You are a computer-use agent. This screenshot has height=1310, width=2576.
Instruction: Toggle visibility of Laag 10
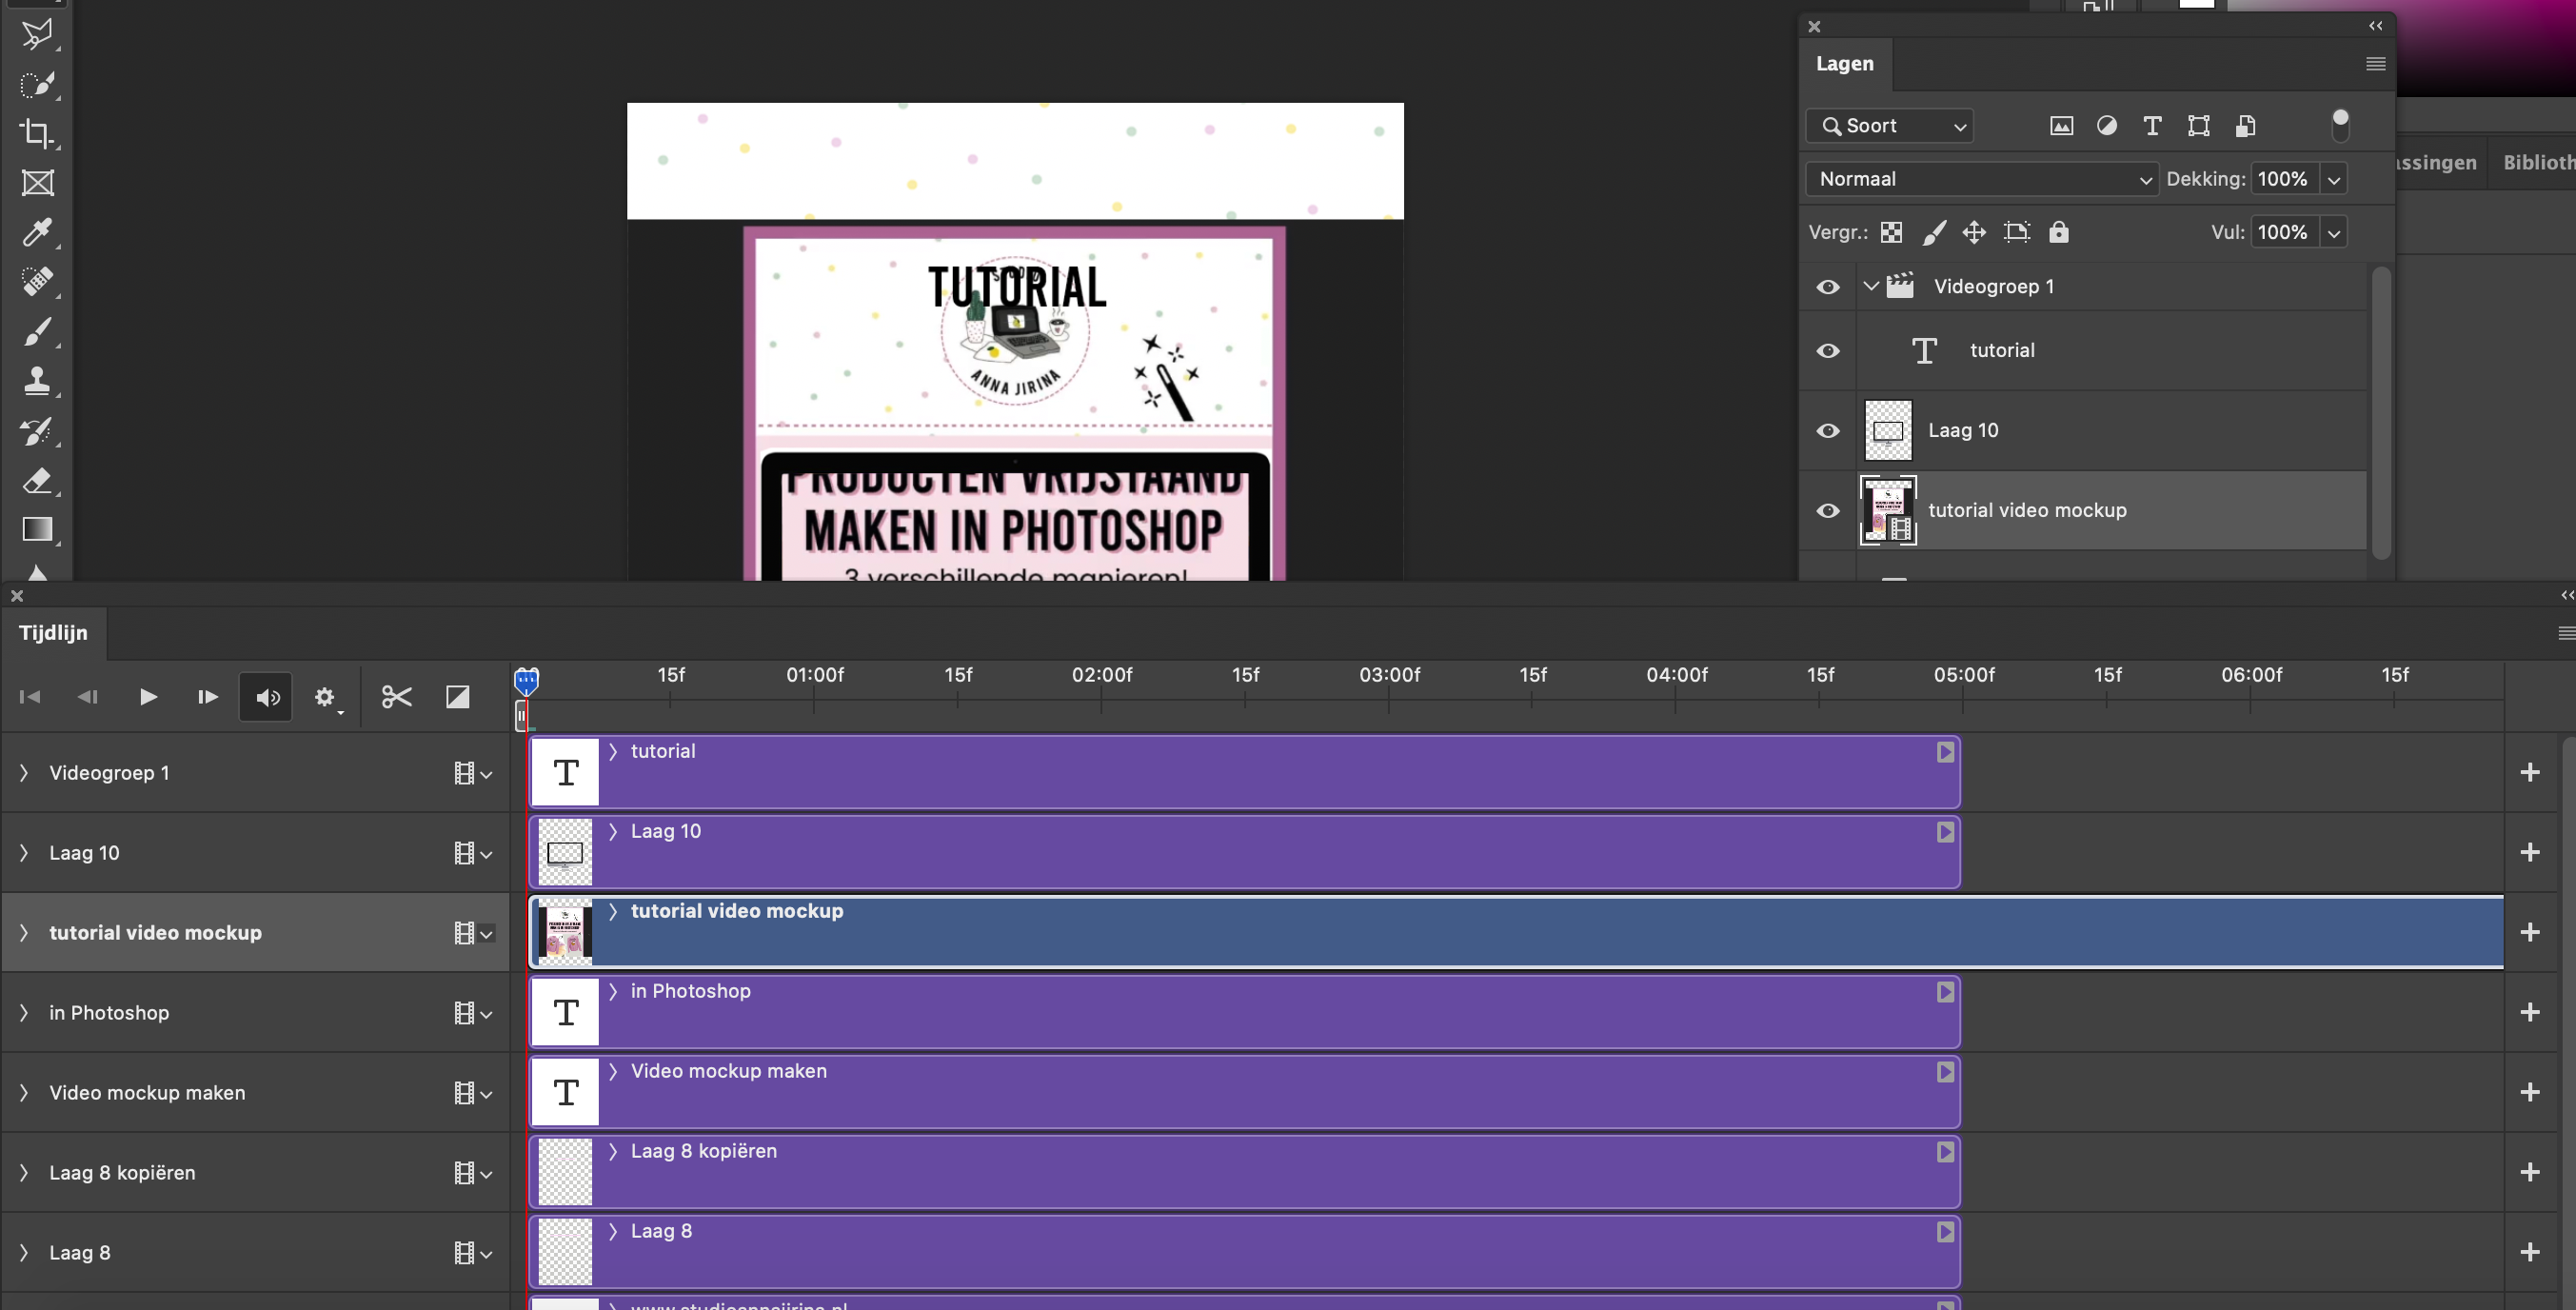1827,430
